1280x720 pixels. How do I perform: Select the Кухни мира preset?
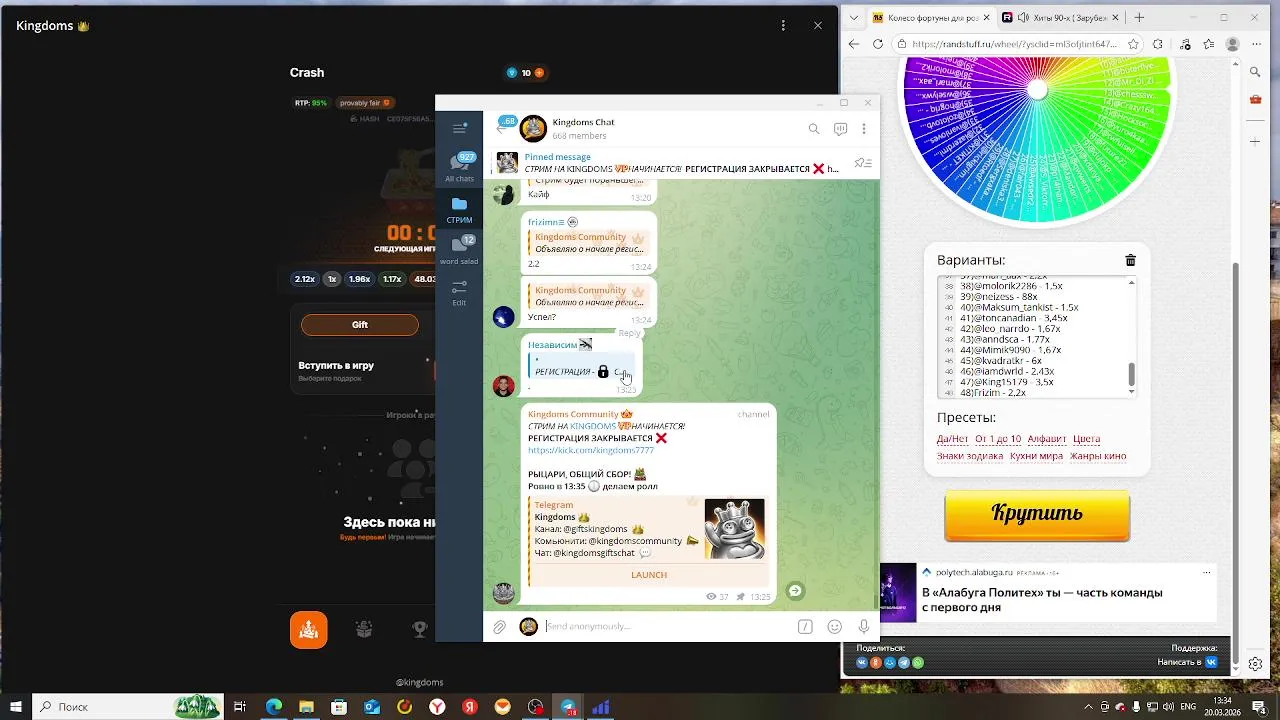[x=1036, y=456]
